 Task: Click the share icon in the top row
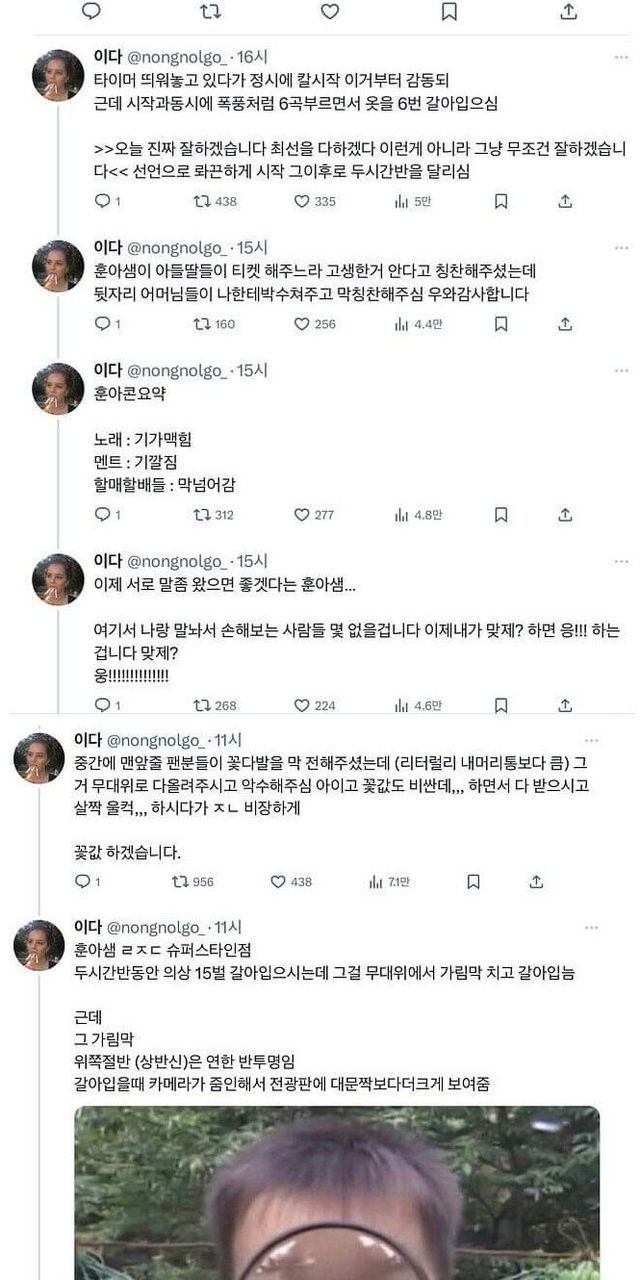[568, 11]
